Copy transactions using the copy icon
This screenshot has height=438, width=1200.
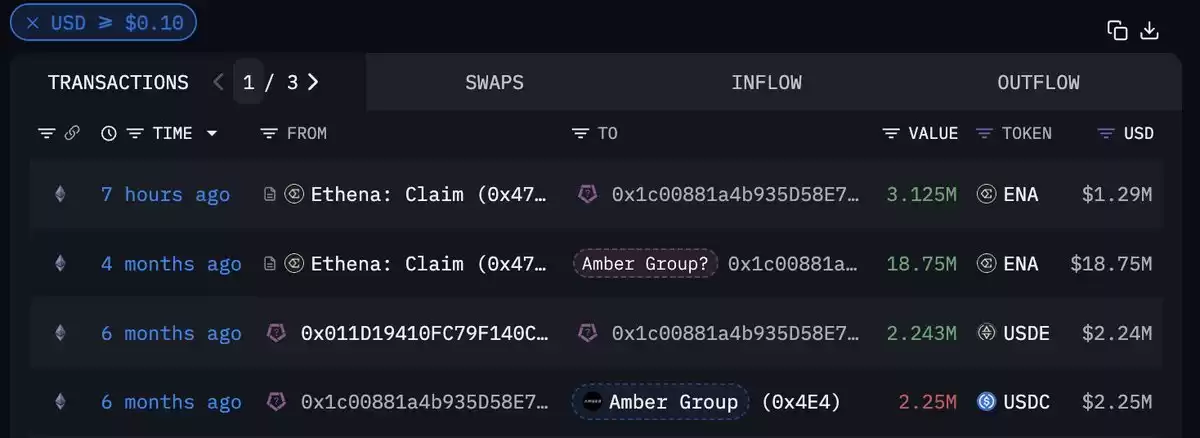[x=1117, y=30]
